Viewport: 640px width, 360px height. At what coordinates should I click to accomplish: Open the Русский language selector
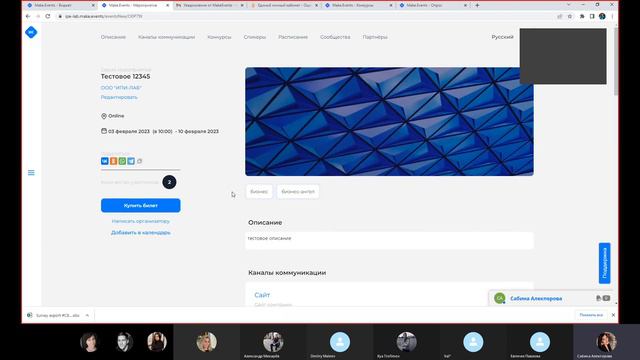(x=502, y=37)
